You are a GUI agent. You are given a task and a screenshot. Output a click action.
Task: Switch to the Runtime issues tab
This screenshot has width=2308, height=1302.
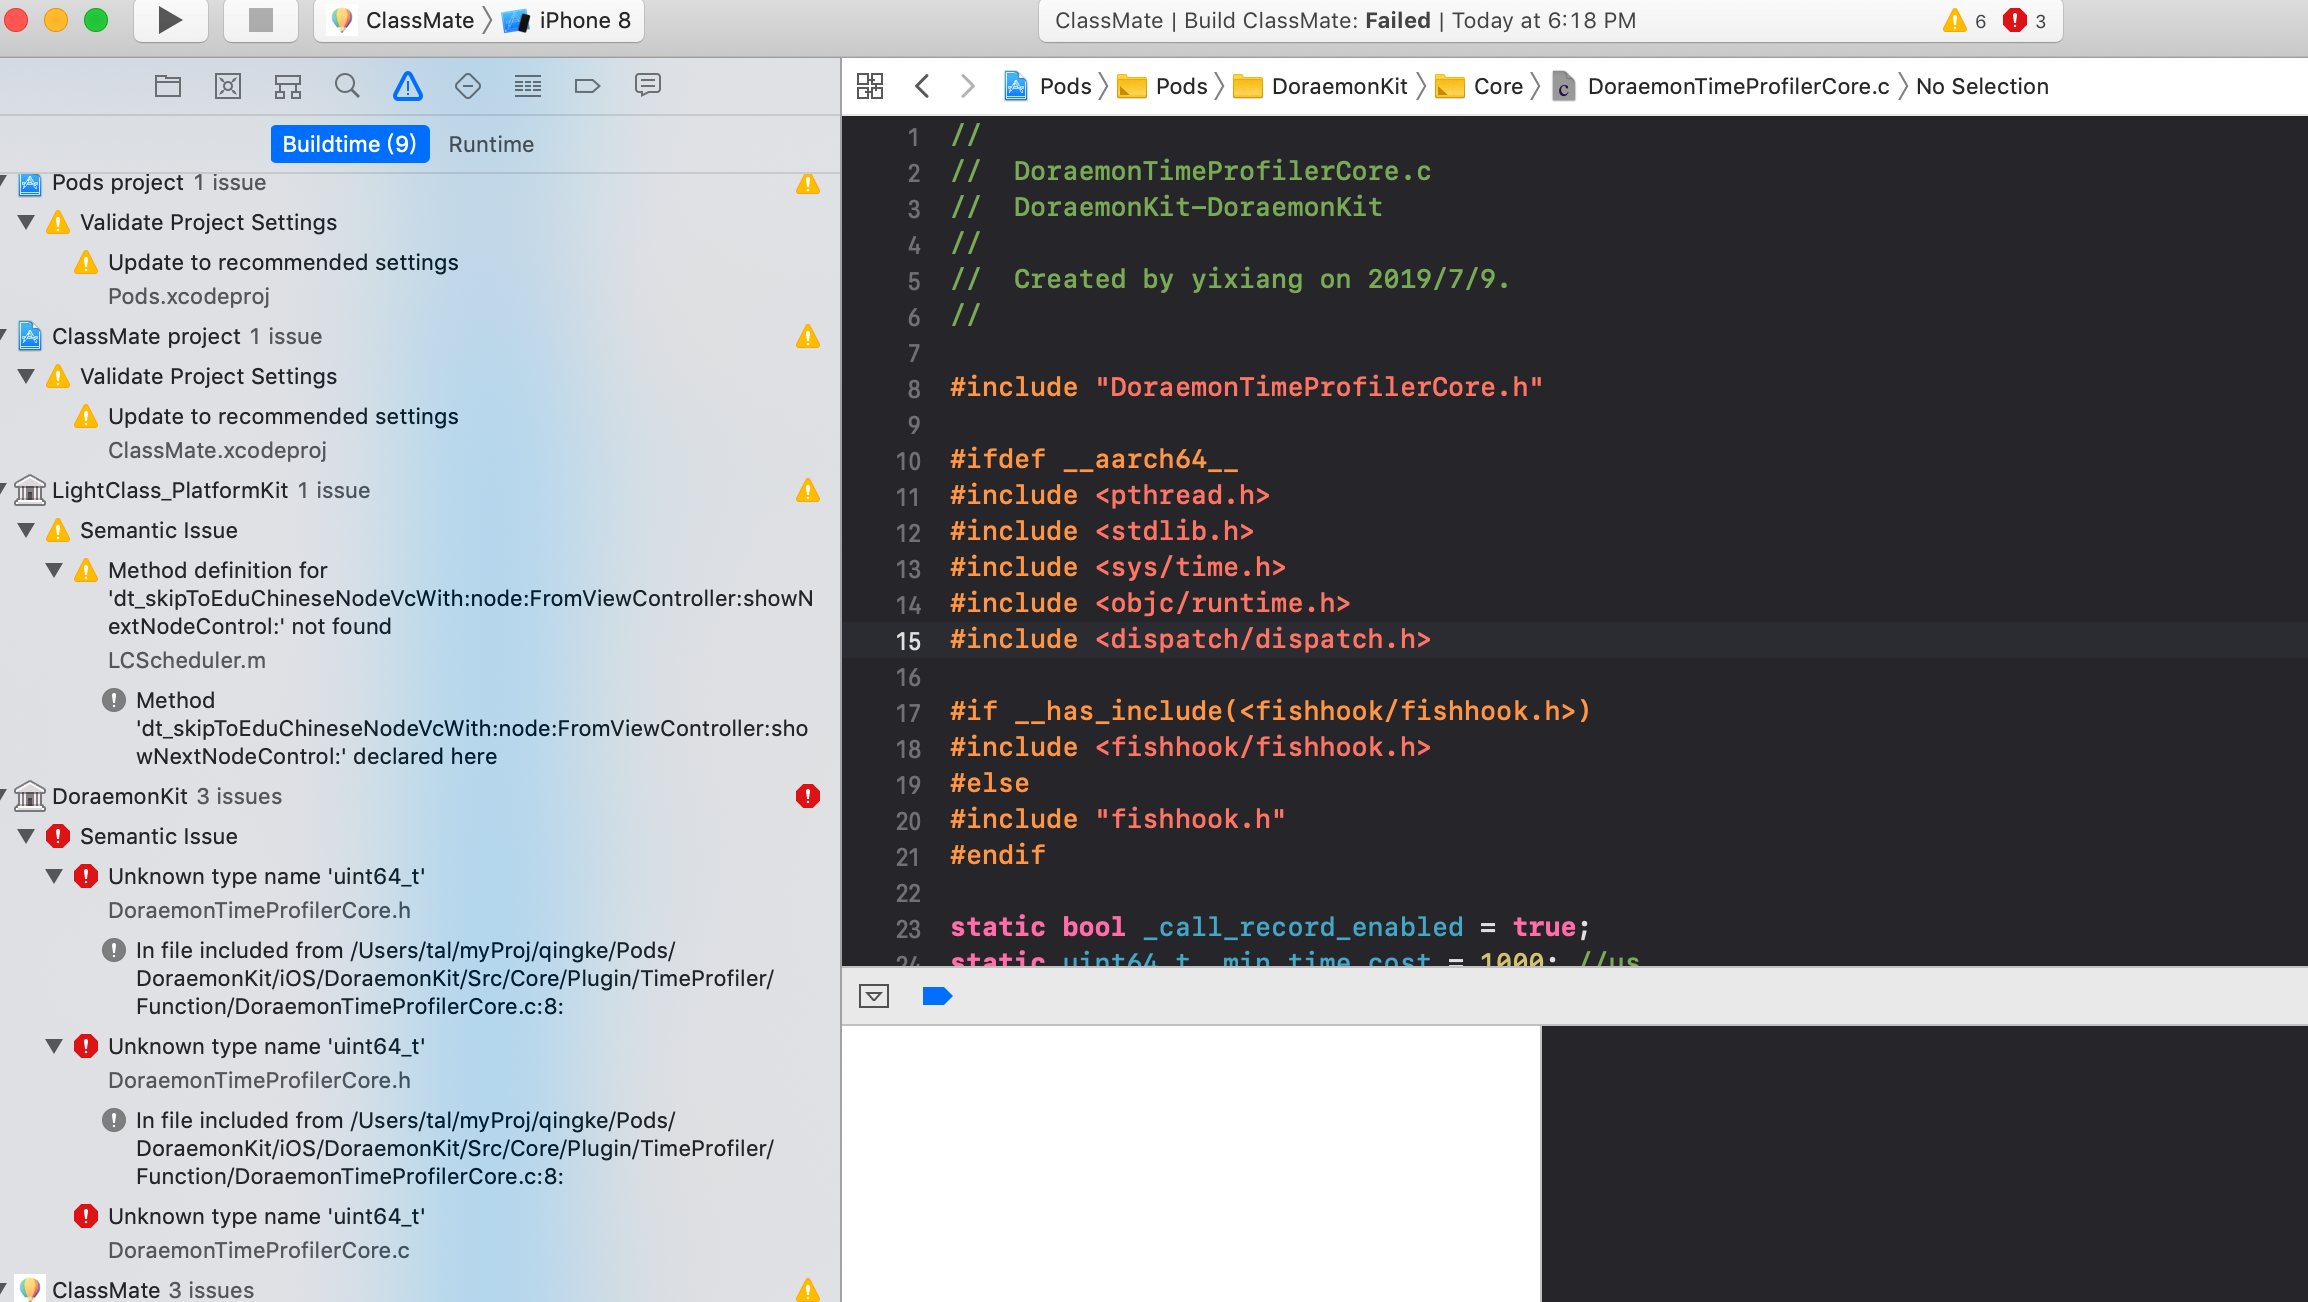491,144
